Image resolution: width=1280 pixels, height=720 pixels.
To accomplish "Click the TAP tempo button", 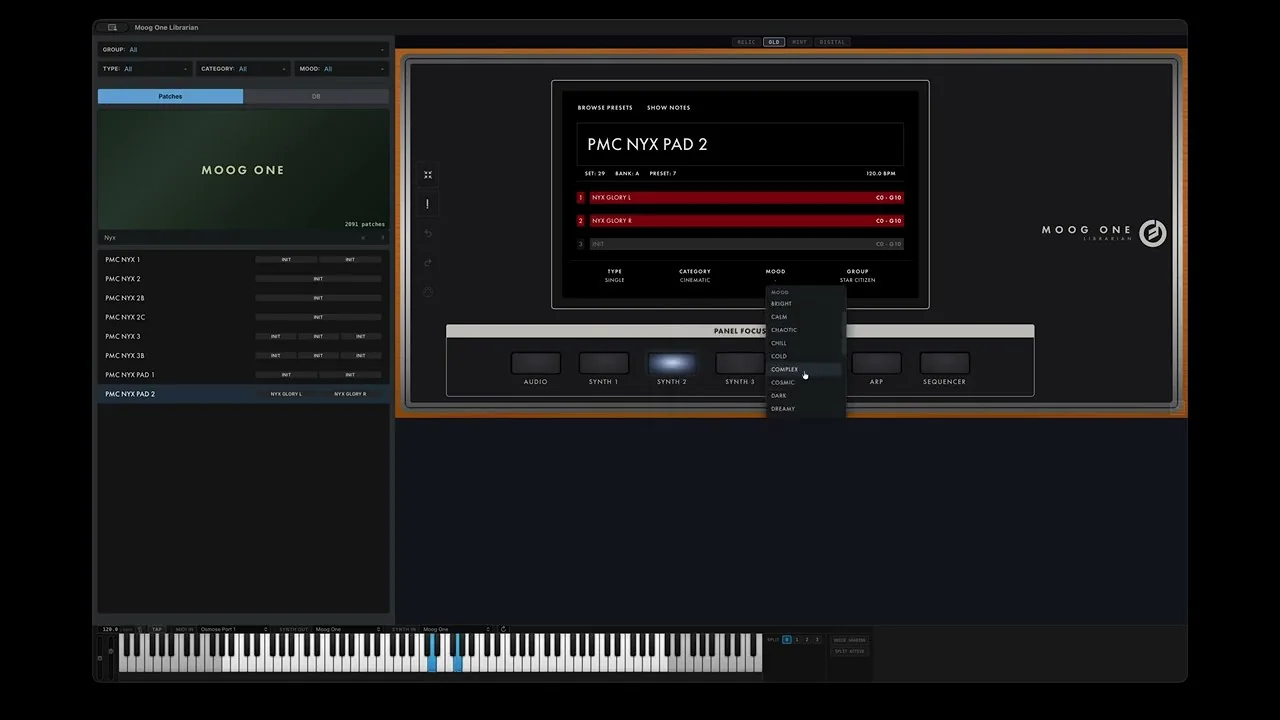I will pos(157,629).
